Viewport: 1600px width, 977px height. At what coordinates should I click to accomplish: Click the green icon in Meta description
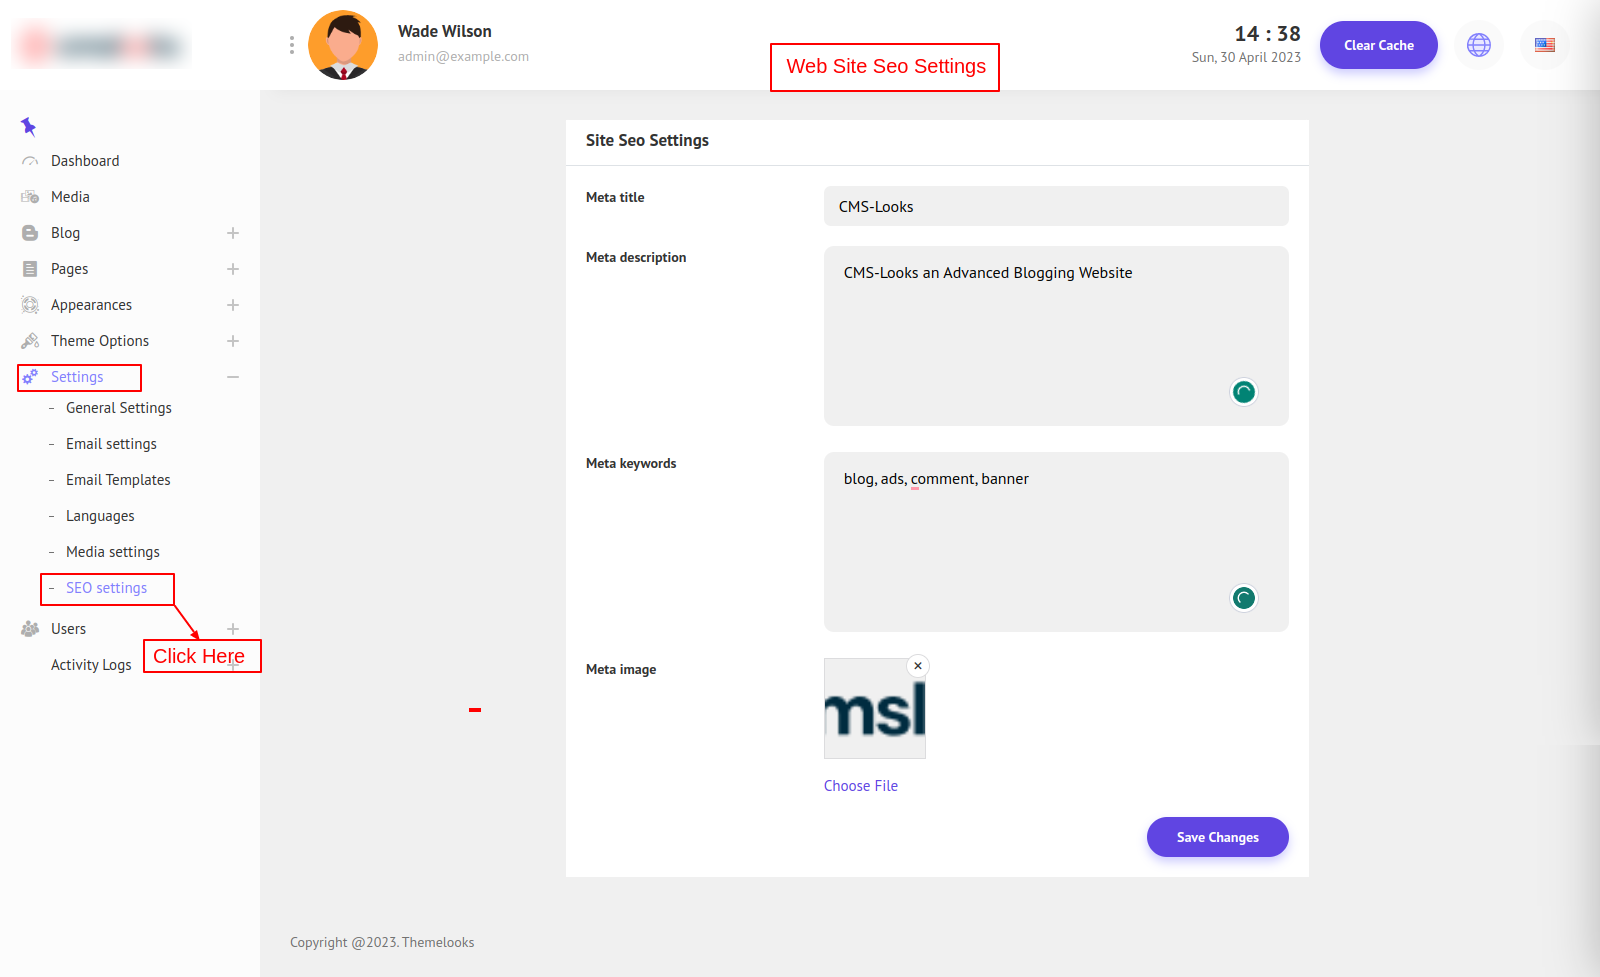1243,392
